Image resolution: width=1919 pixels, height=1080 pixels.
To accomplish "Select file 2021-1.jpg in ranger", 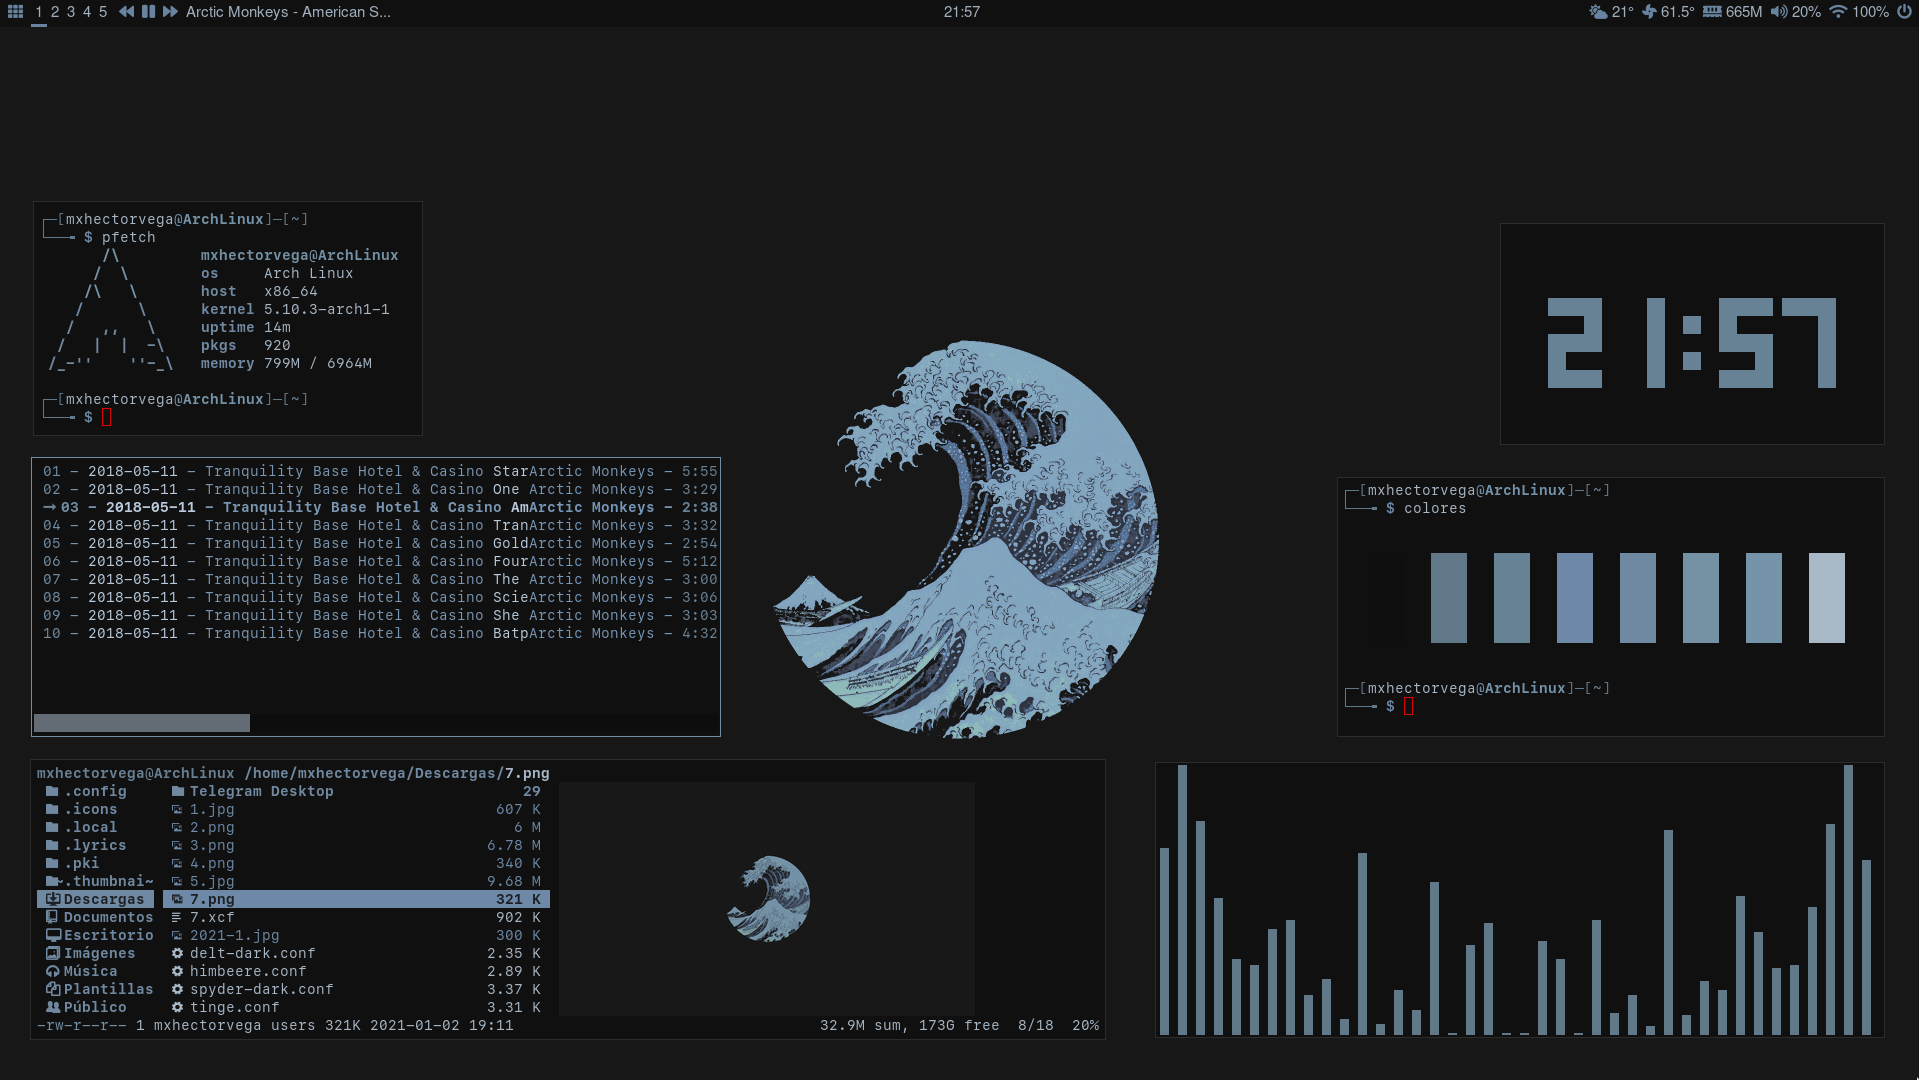I will 356,935.
